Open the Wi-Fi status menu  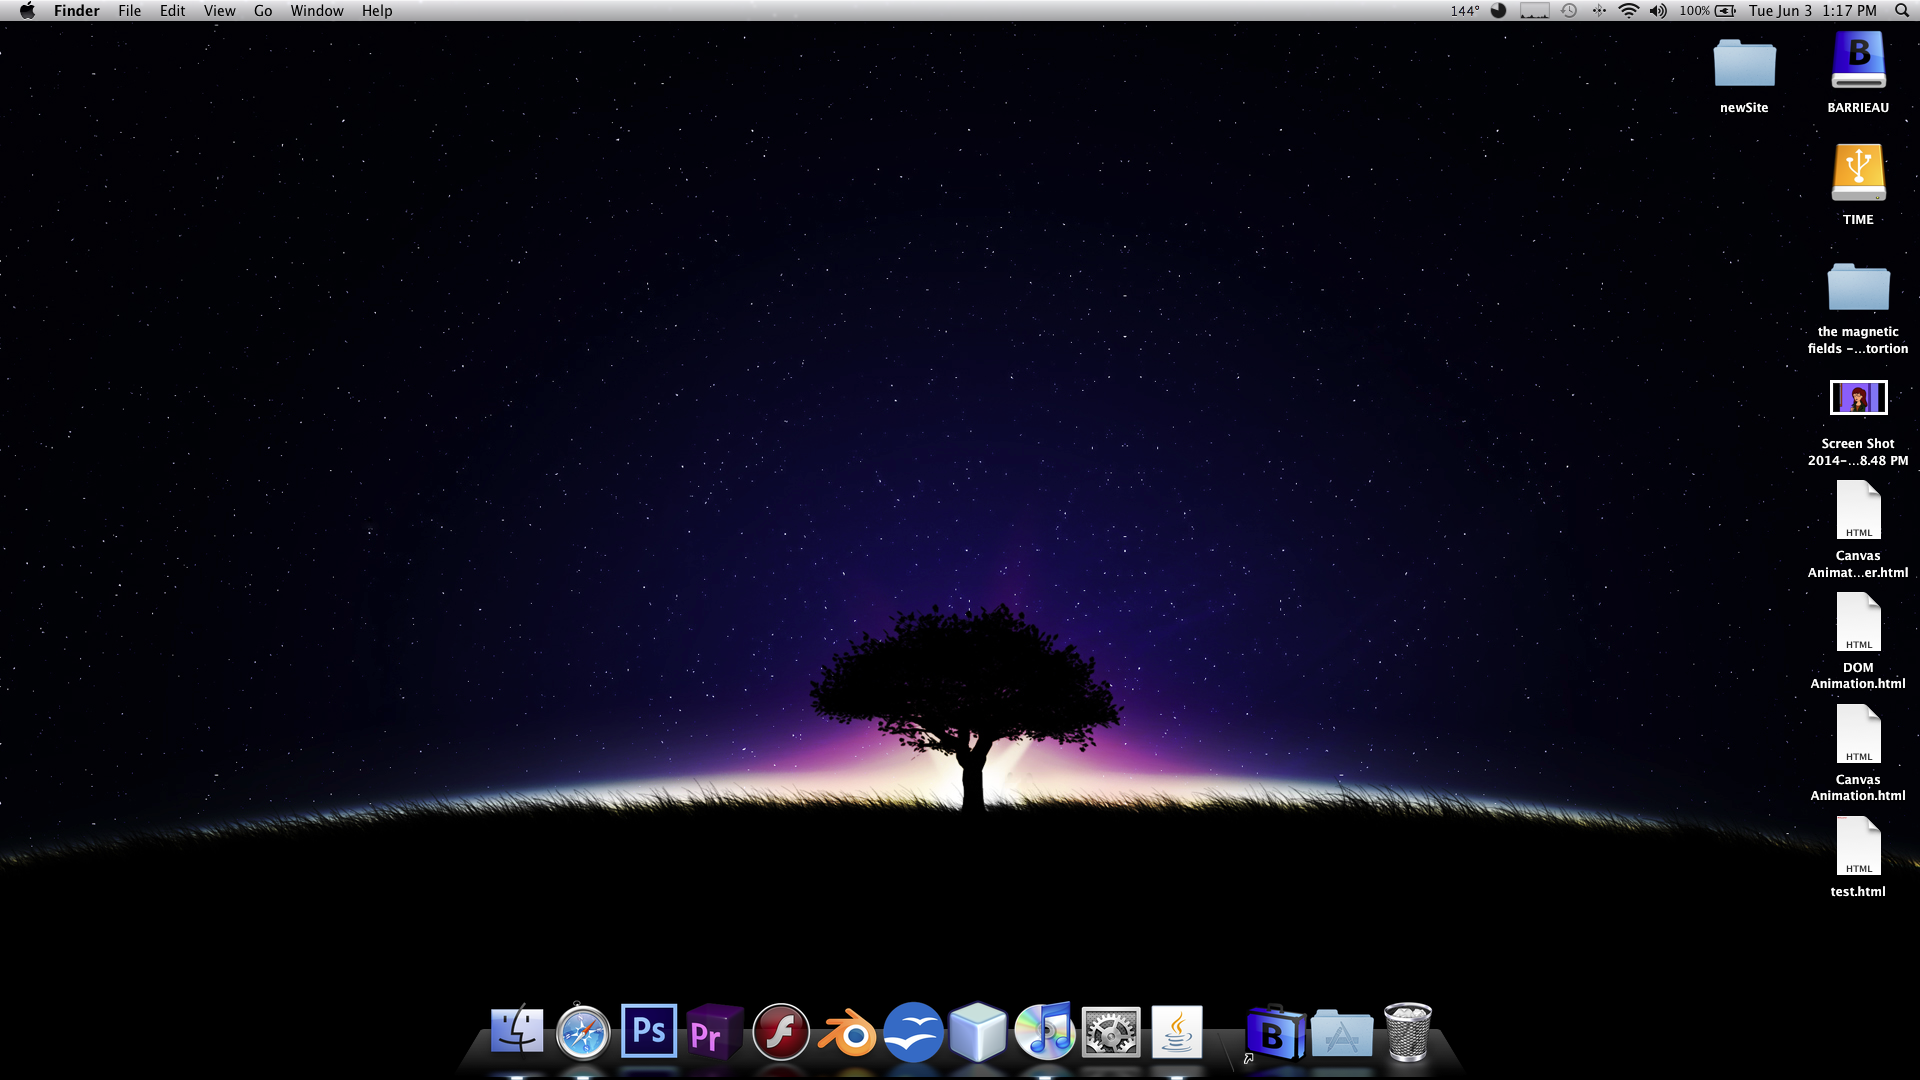(x=1628, y=11)
